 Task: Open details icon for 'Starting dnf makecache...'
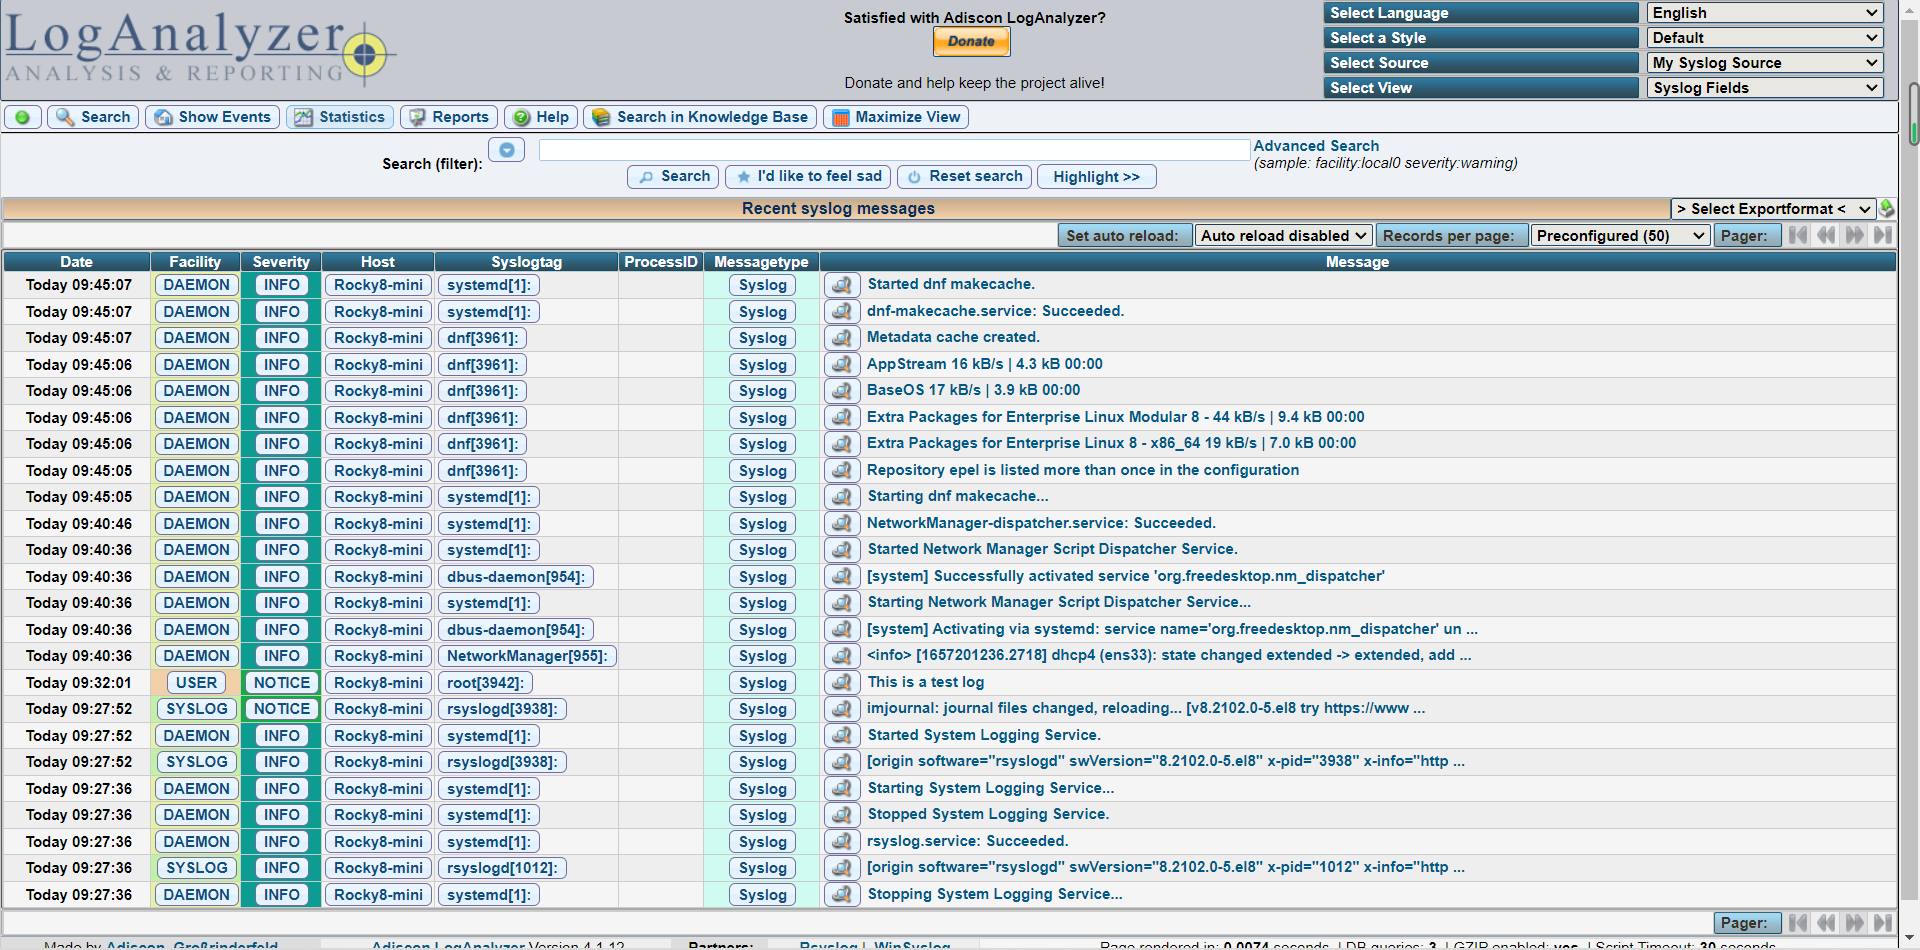click(842, 497)
